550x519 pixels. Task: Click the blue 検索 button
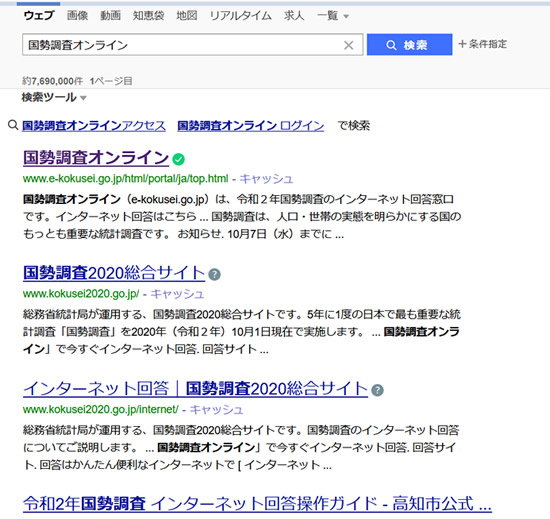tap(409, 45)
